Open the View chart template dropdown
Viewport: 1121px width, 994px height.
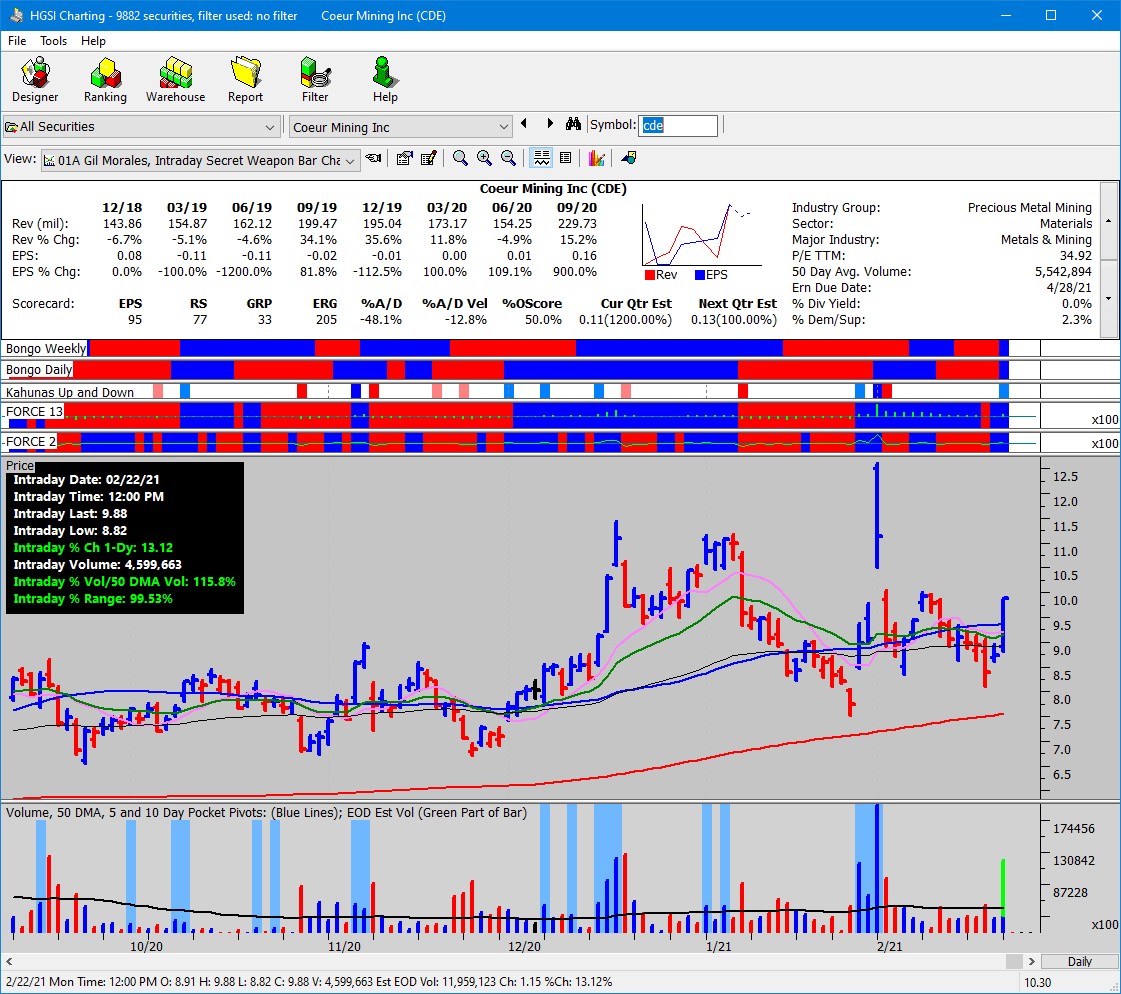click(x=200, y=160)
